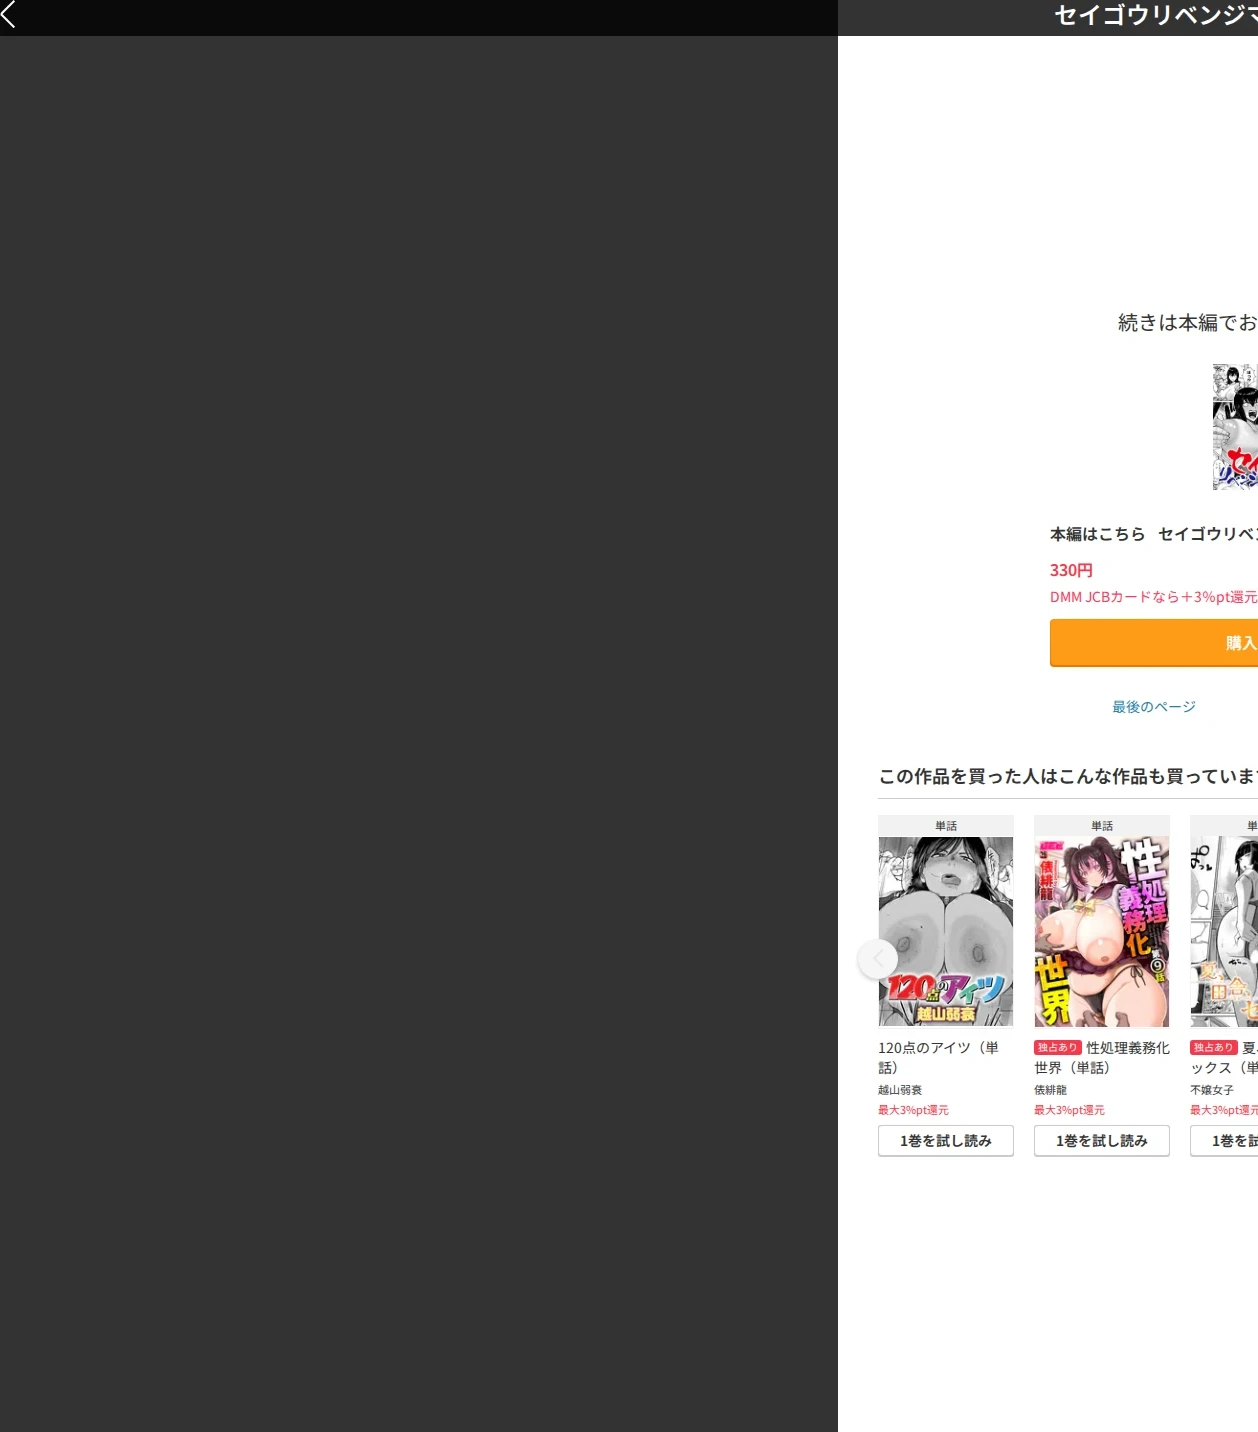Open the 本編はこちら title link
The height and width of the screenshot is (1432, 1258).
1153,534
